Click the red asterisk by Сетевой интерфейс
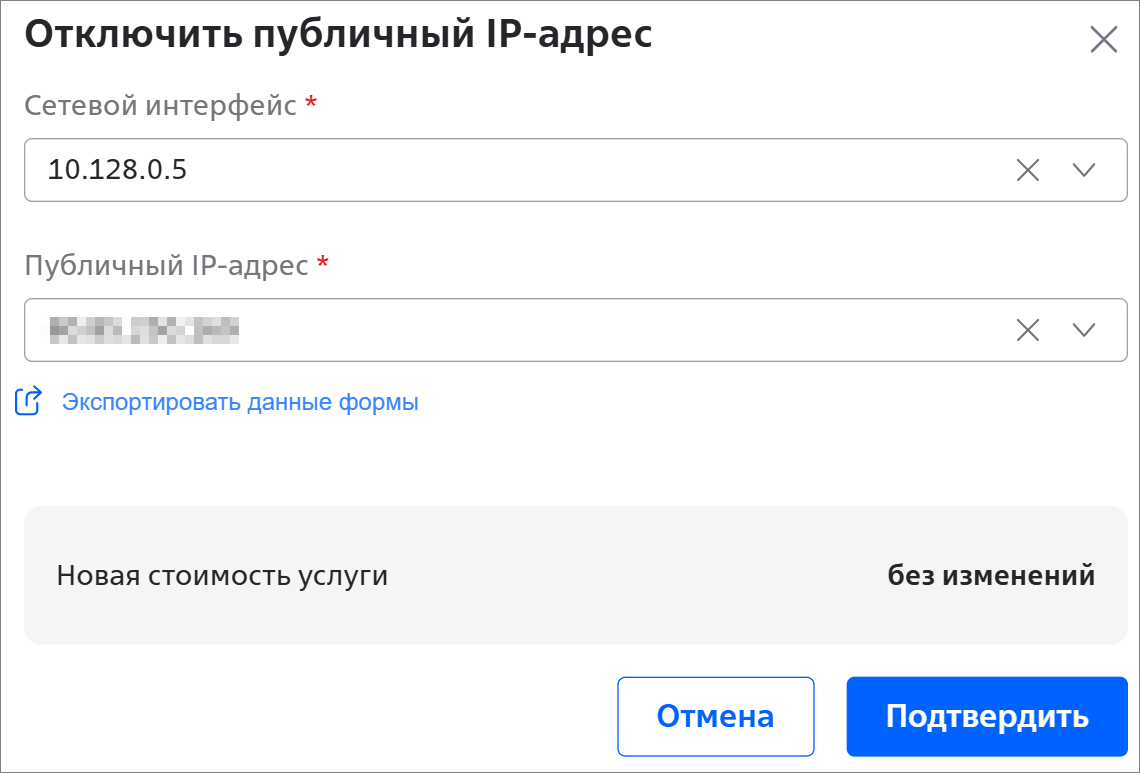This screenshot has height=773, width=1140. (311, 104)
